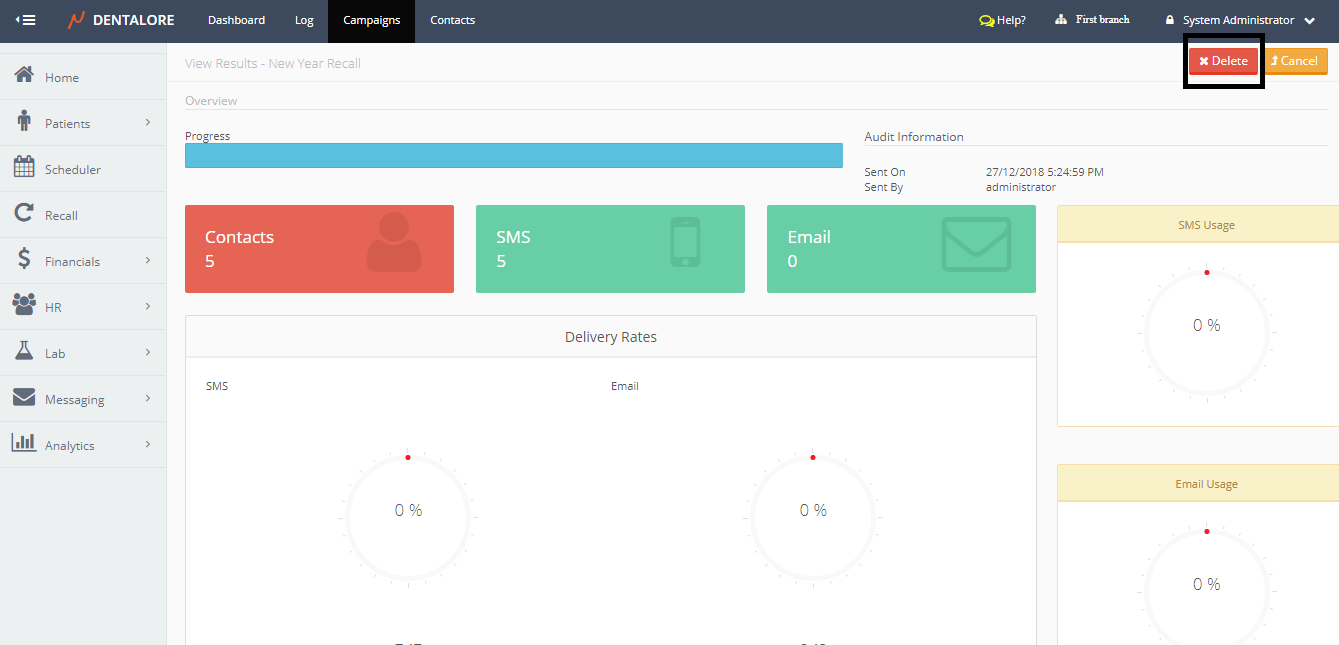Click the Analytics bar chart icon
Viewport: 1339px width, 645px height.
pyautogui.click(x=24, y=444)
